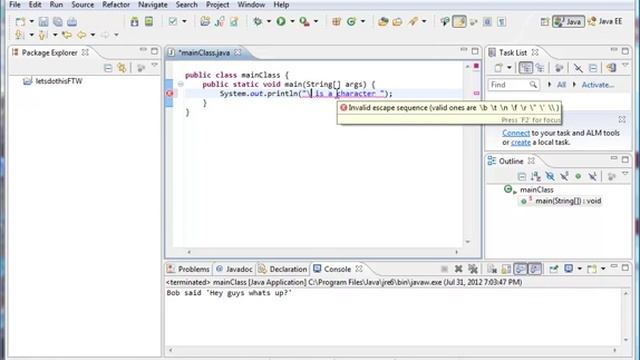The image size is (640, 360).
Task: Click the create local task link
Action: (x=521, y=142)
